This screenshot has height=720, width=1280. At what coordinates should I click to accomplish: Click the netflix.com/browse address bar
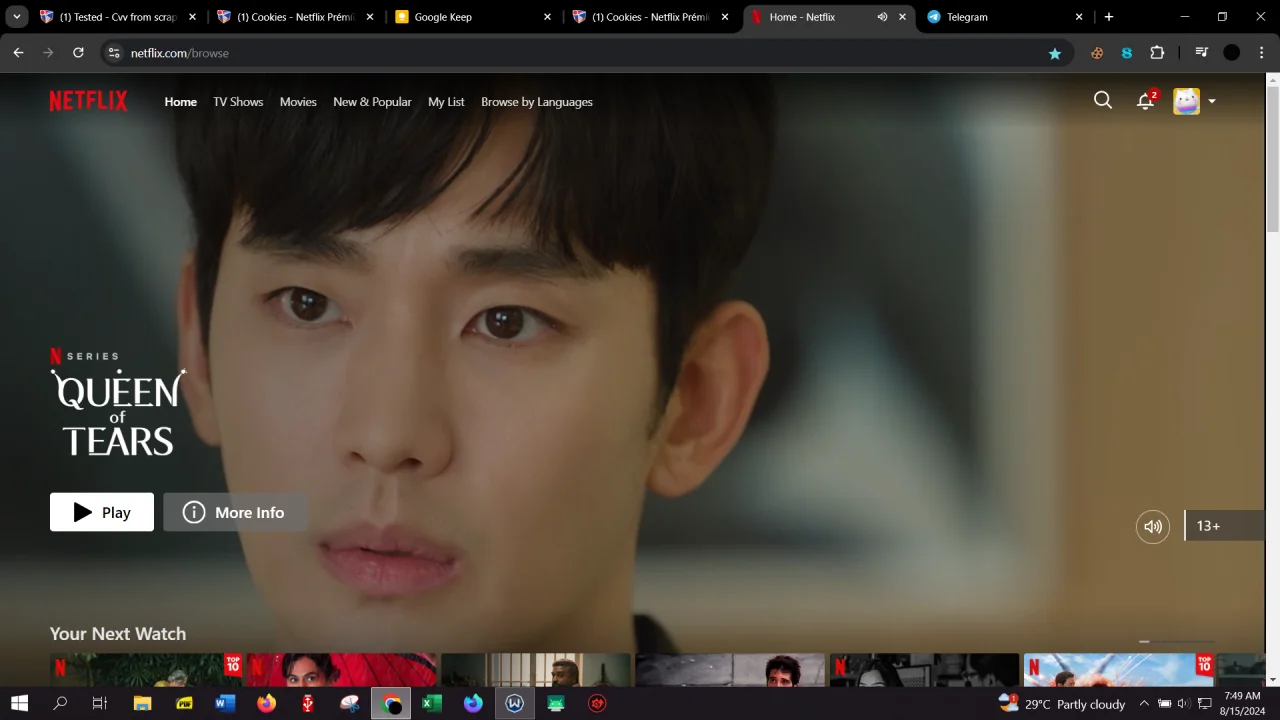click(587, 53)
